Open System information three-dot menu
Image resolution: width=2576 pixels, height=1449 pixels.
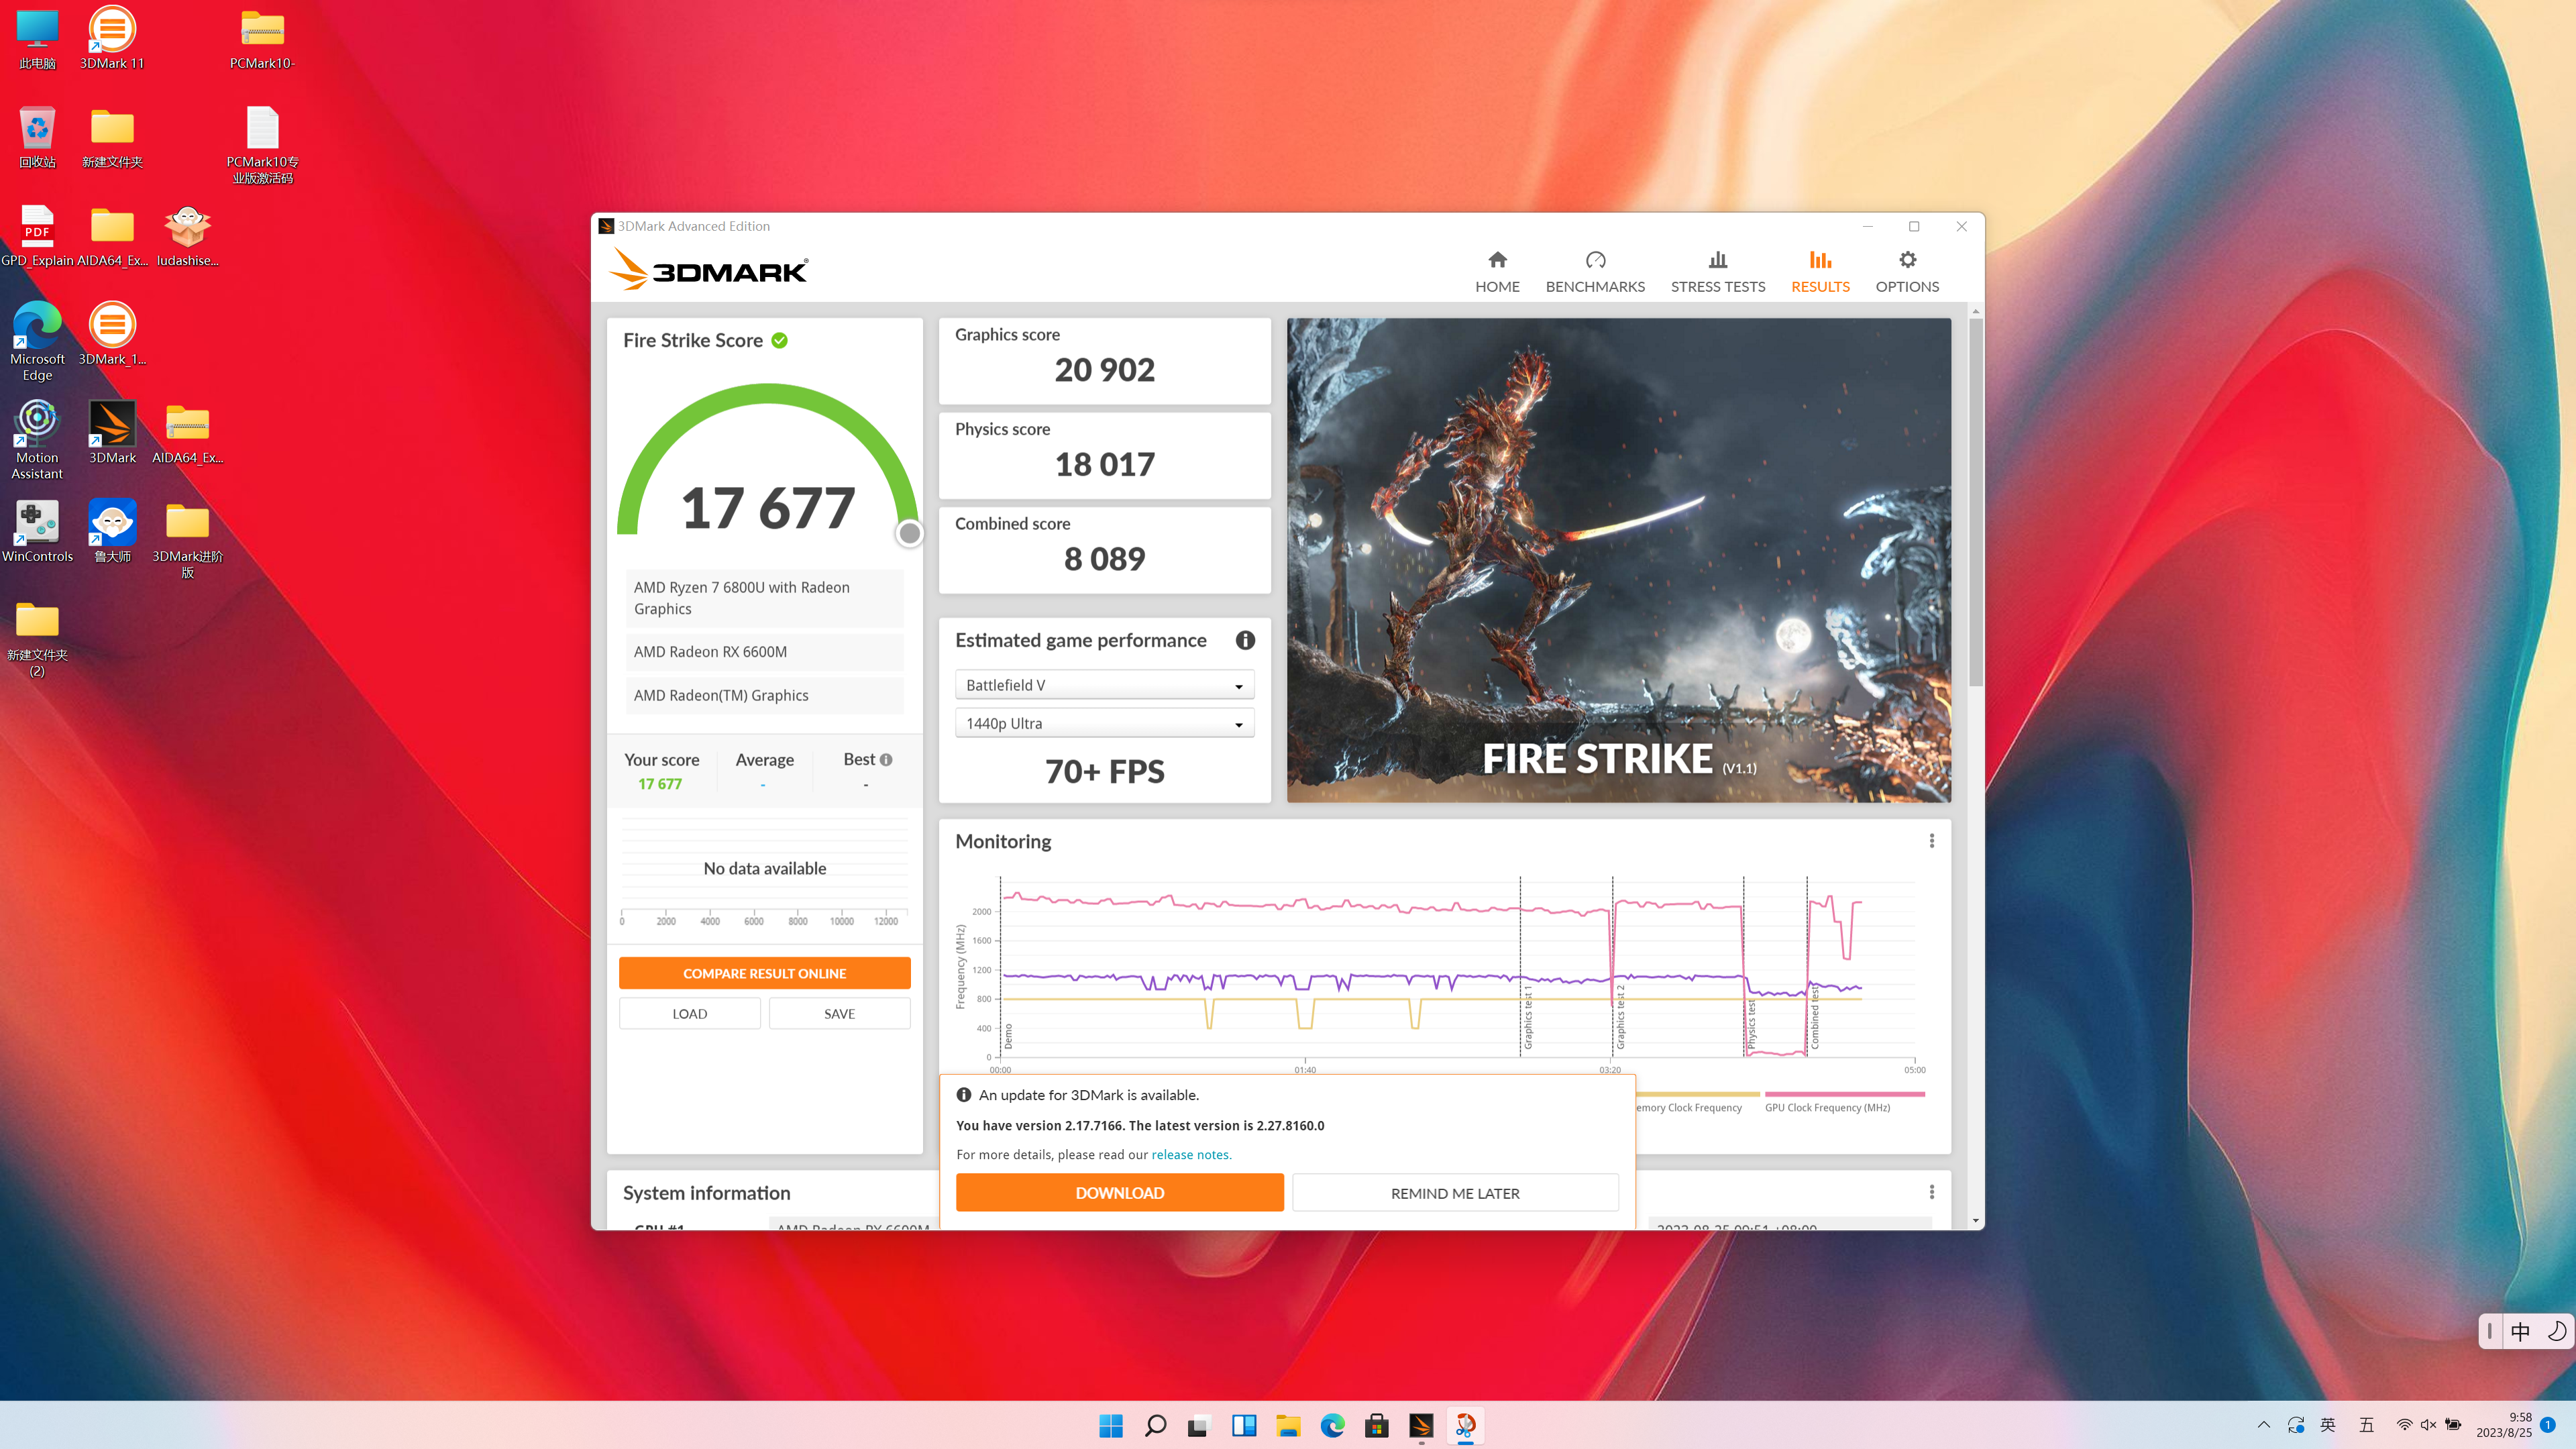click(1932, 1192)
